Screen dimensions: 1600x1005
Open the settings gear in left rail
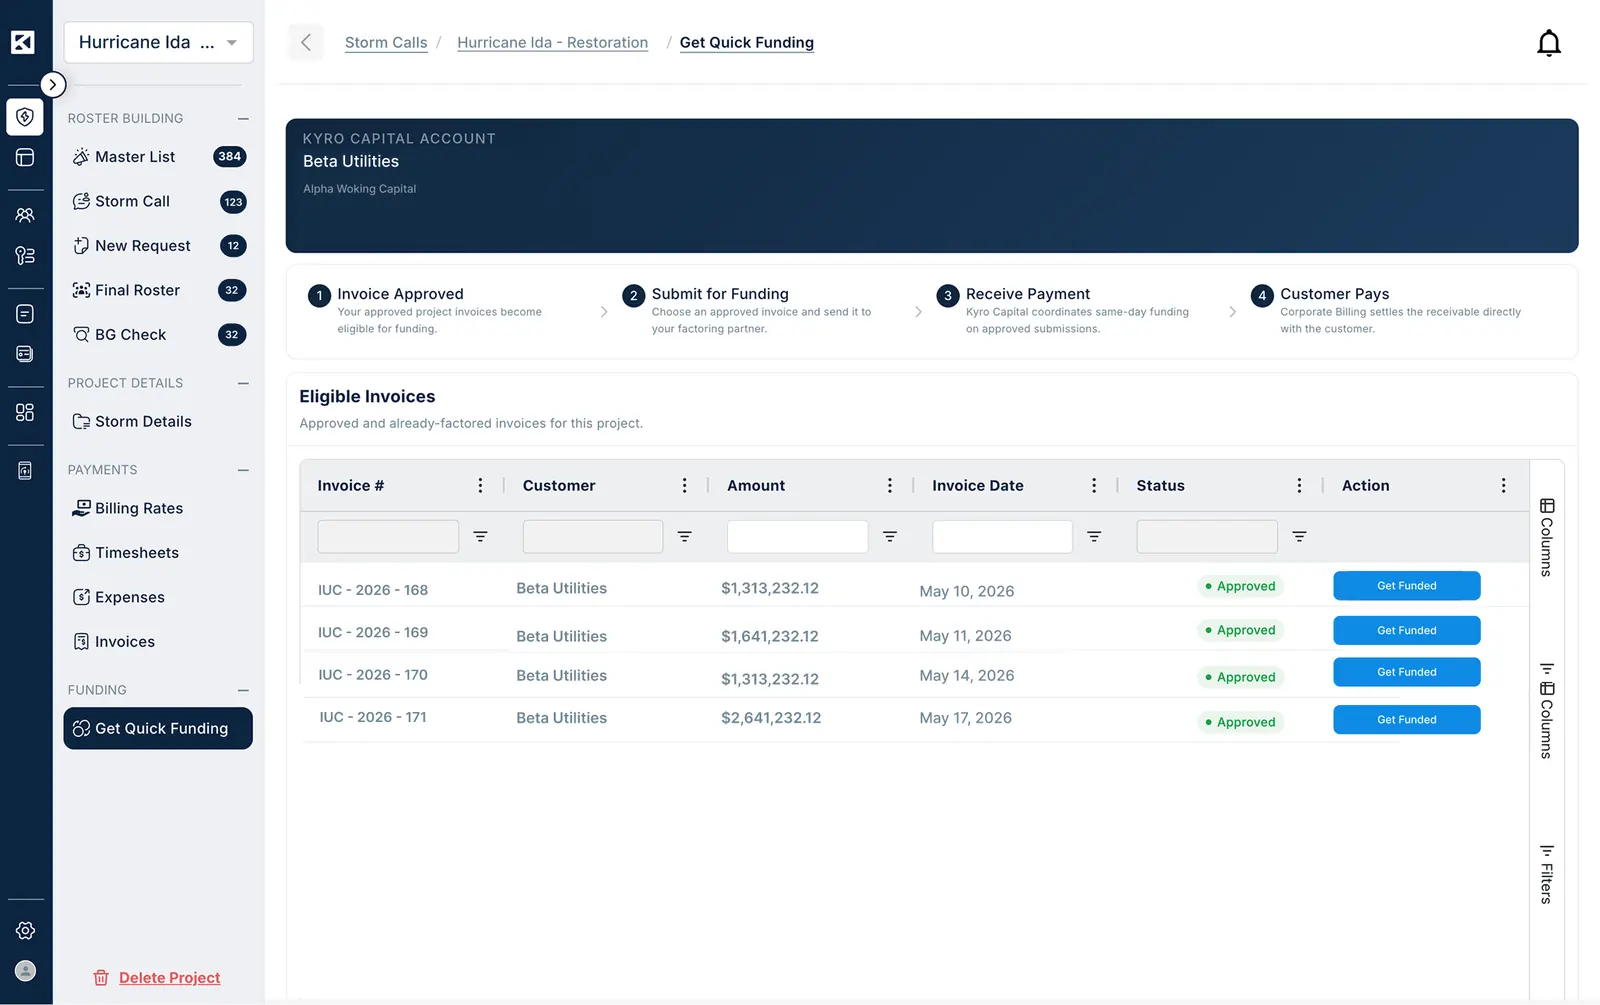tap(26, 930)
